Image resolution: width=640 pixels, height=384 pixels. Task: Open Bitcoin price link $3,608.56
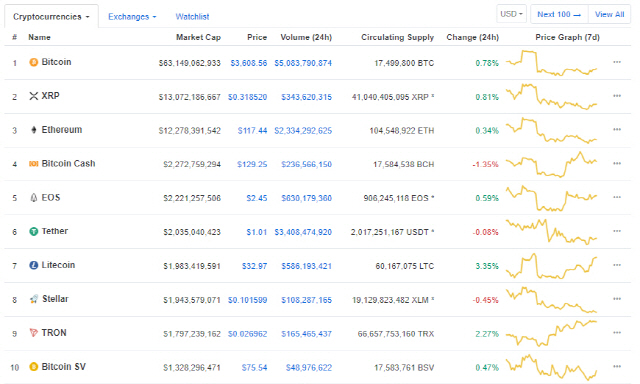[249, 63]
